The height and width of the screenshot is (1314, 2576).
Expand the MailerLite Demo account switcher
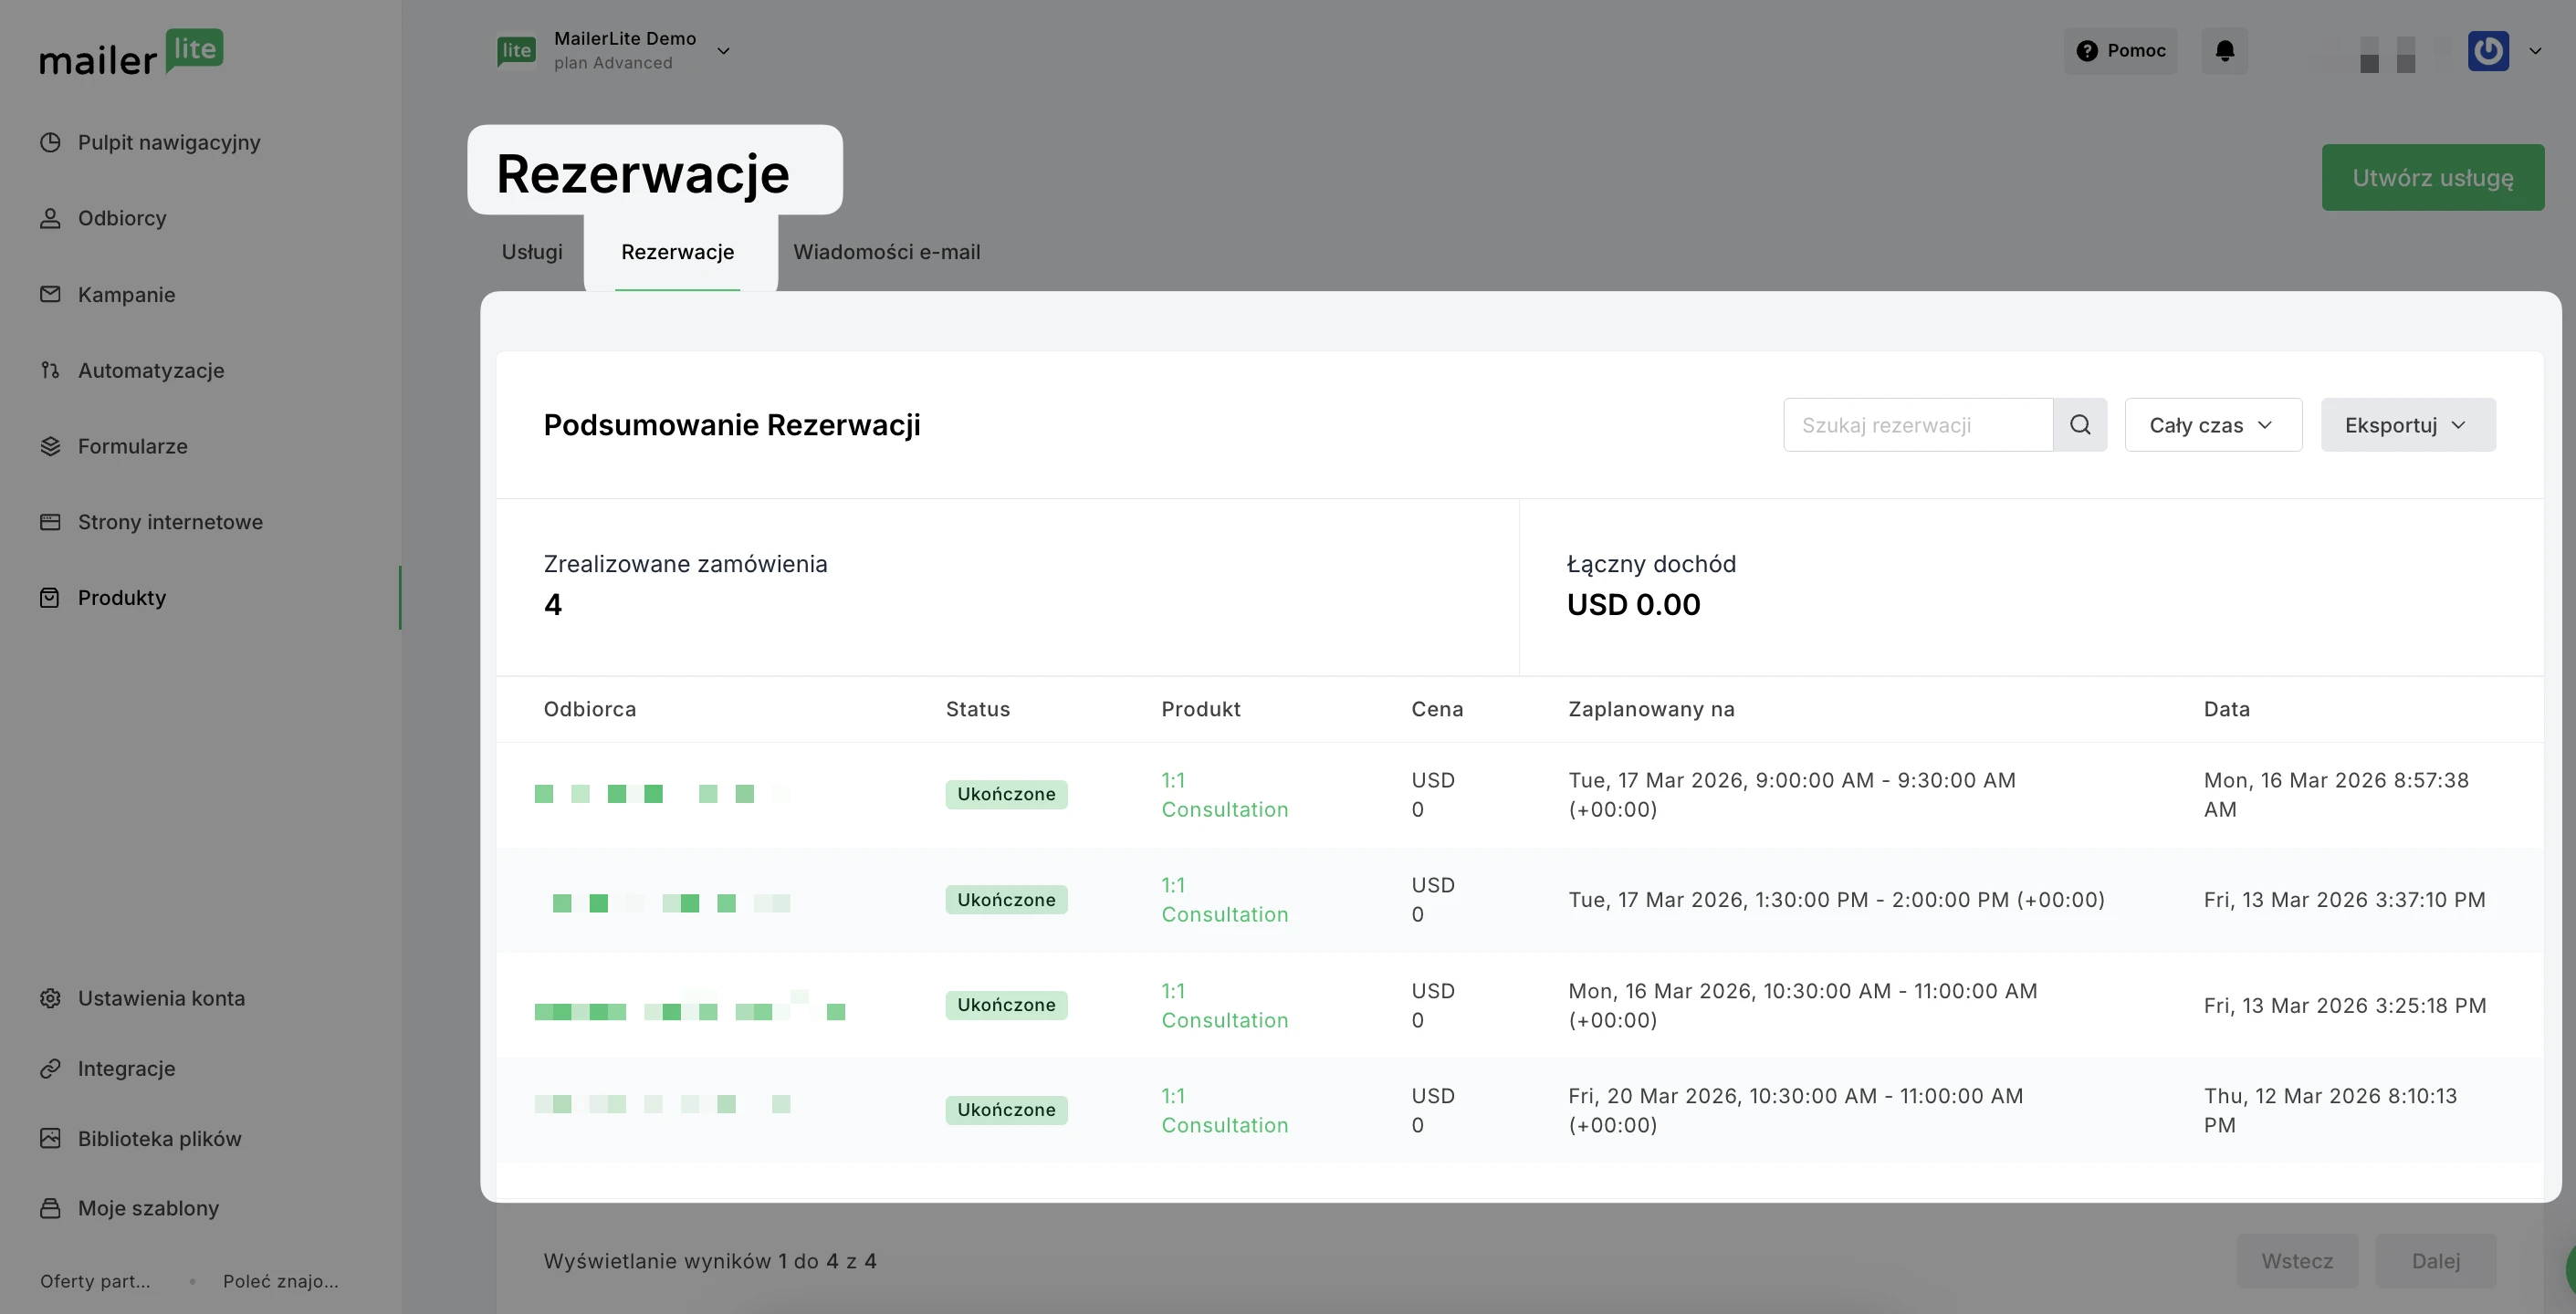pyautogui.click(x=723, y=51)
